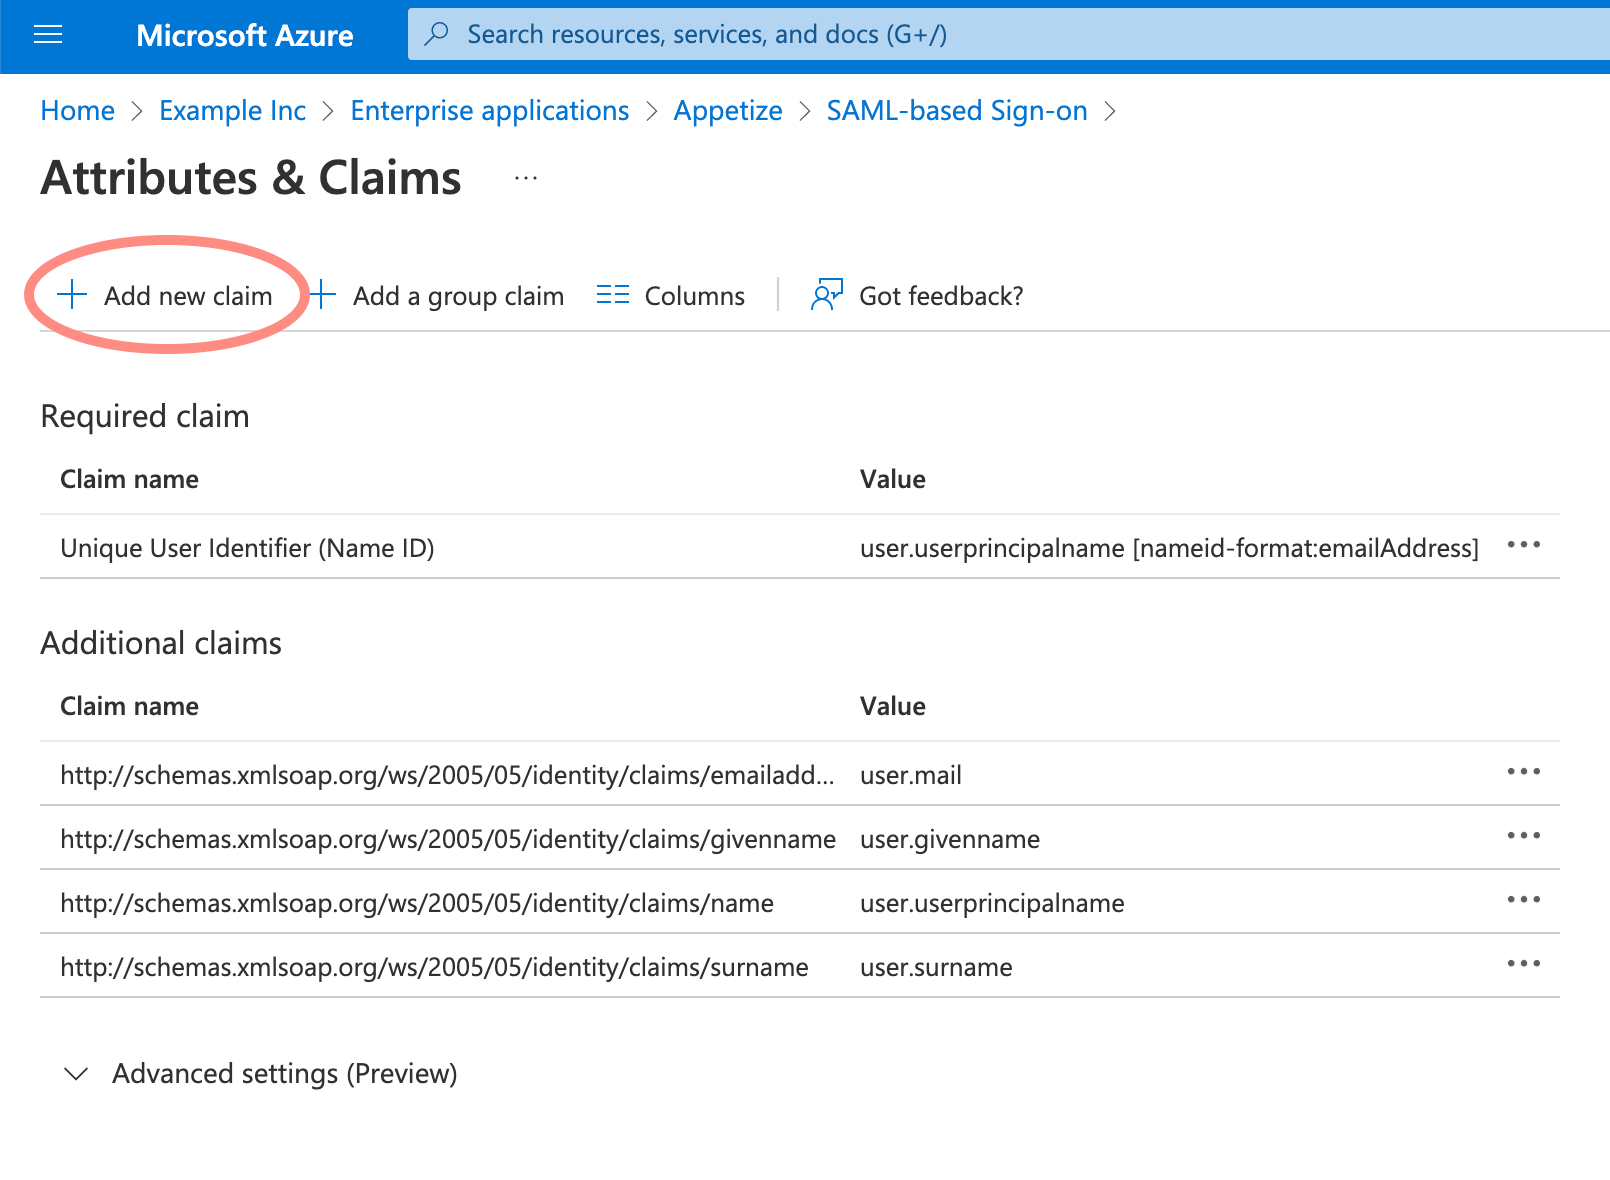Screen dimensions: 1610x1180
Task: Go to Home breadcrumb
Action: [77, 111]
